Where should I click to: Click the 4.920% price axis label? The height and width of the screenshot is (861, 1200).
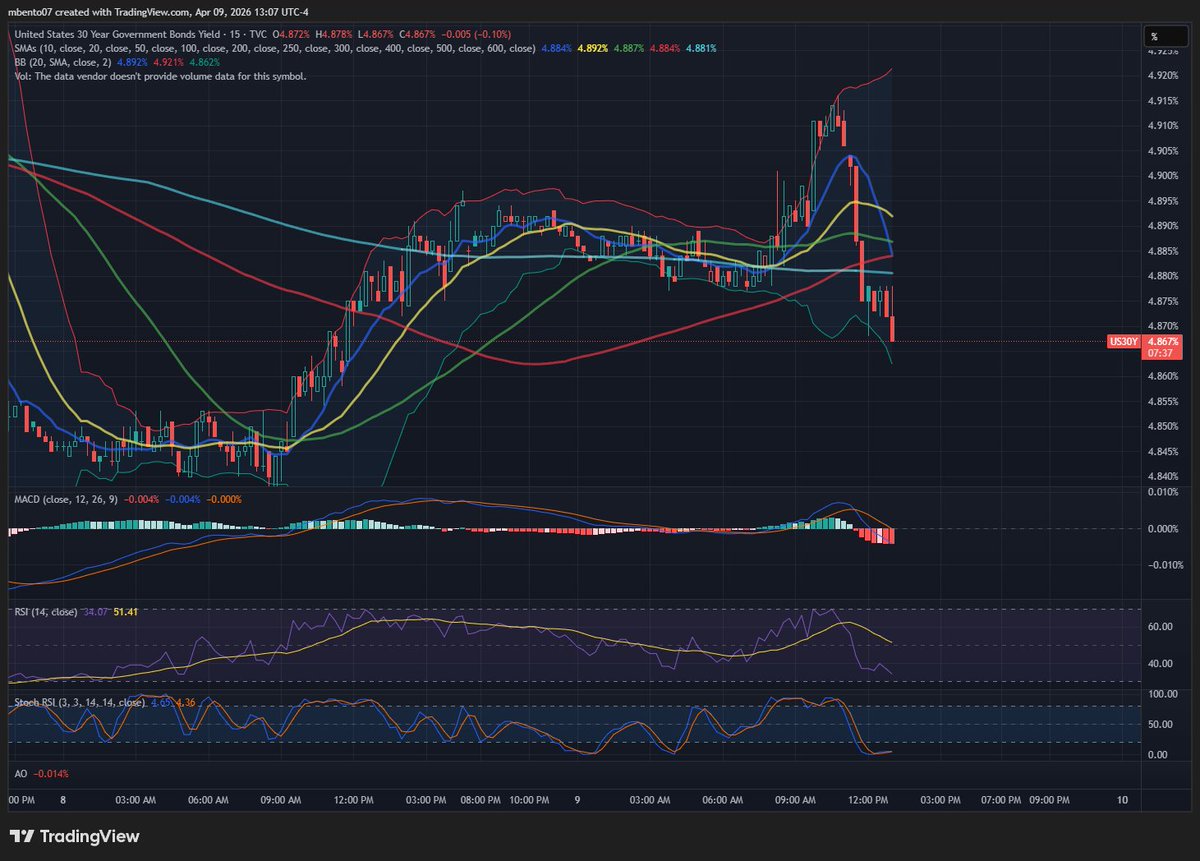click(1163, 76)
